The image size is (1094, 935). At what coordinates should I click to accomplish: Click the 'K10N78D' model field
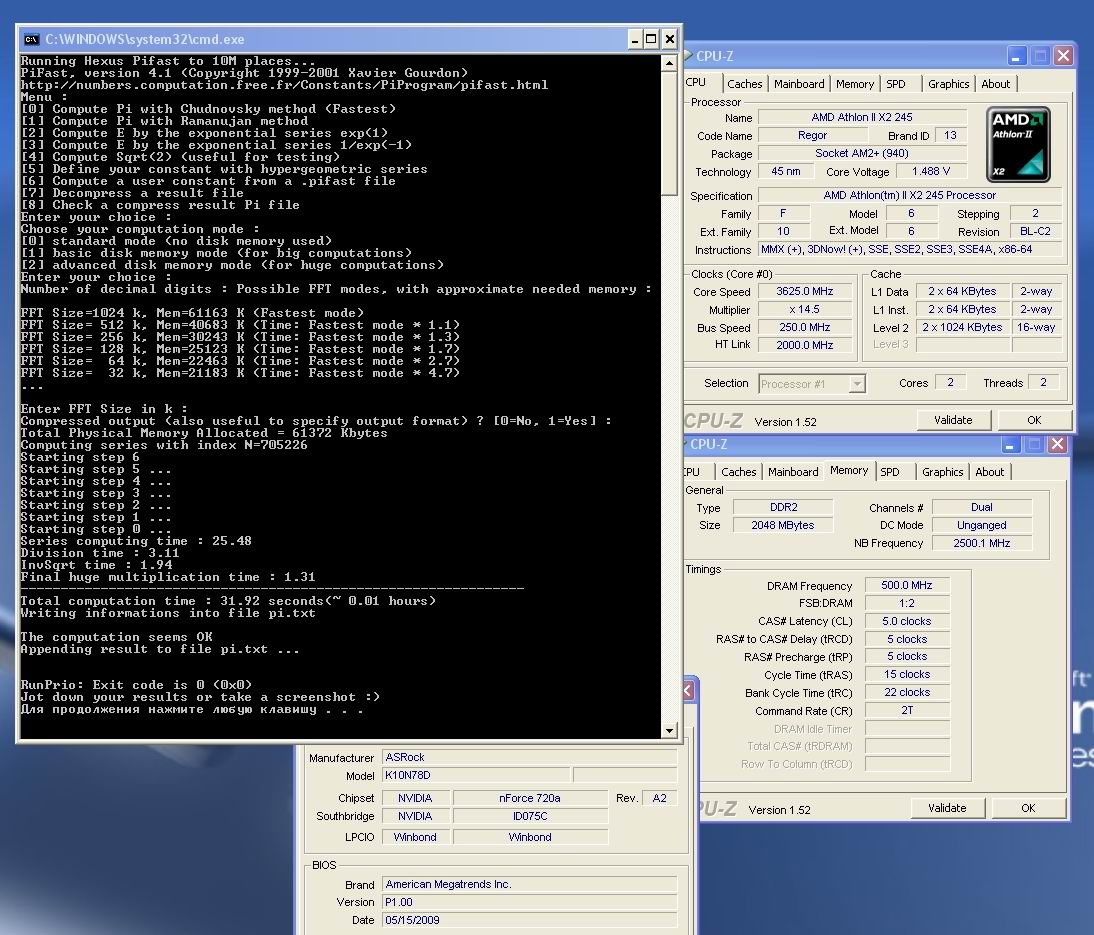(x=477, y=775)
